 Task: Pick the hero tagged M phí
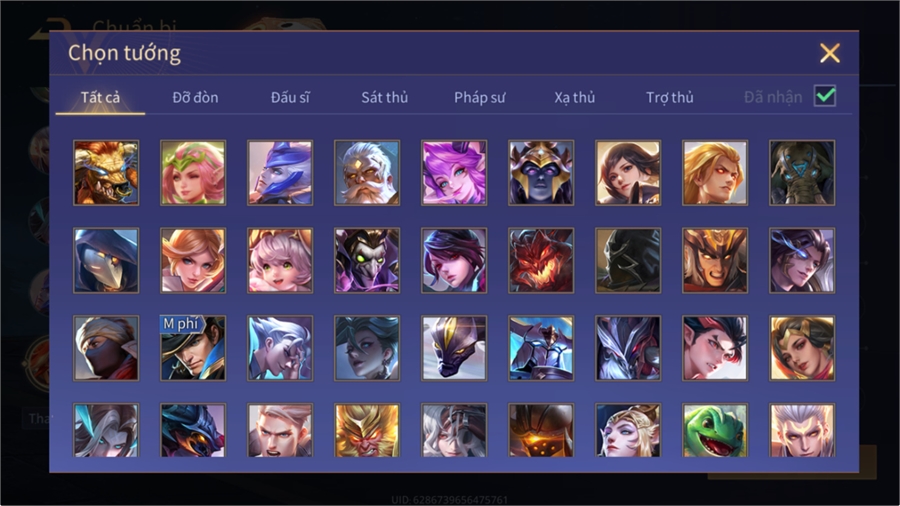193,348
